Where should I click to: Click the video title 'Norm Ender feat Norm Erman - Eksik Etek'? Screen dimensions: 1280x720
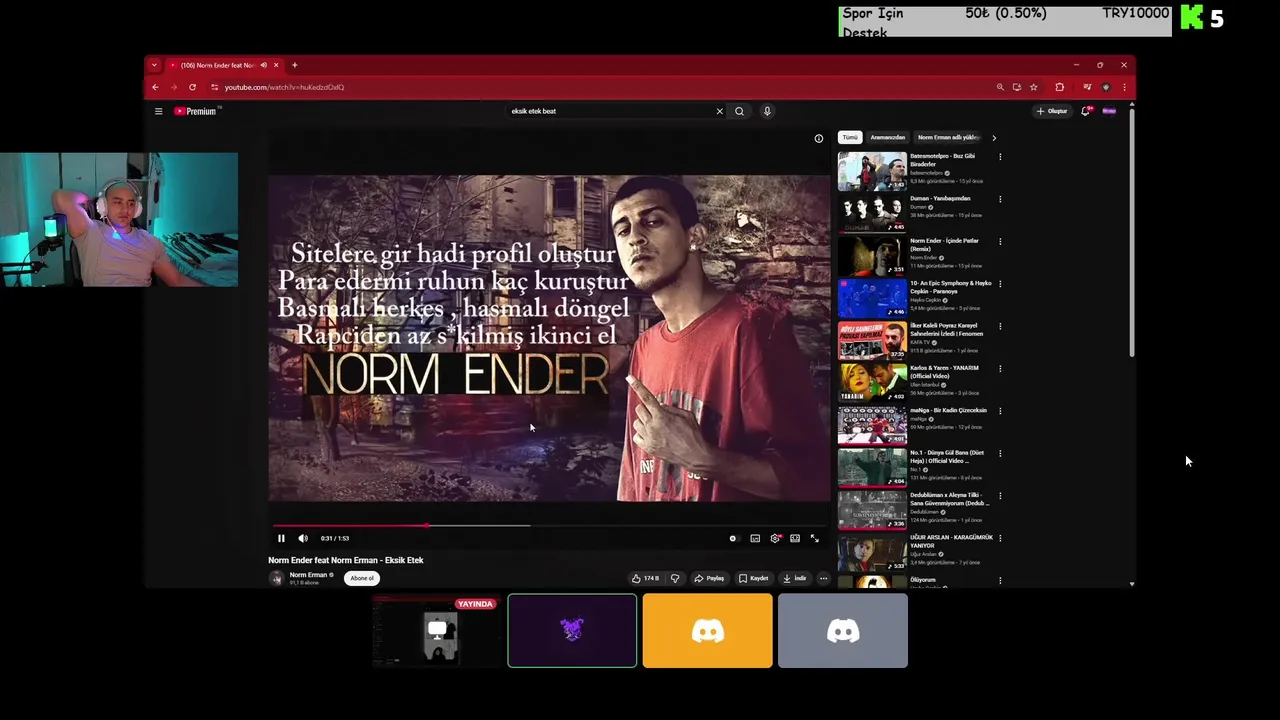tap(346, 560)
